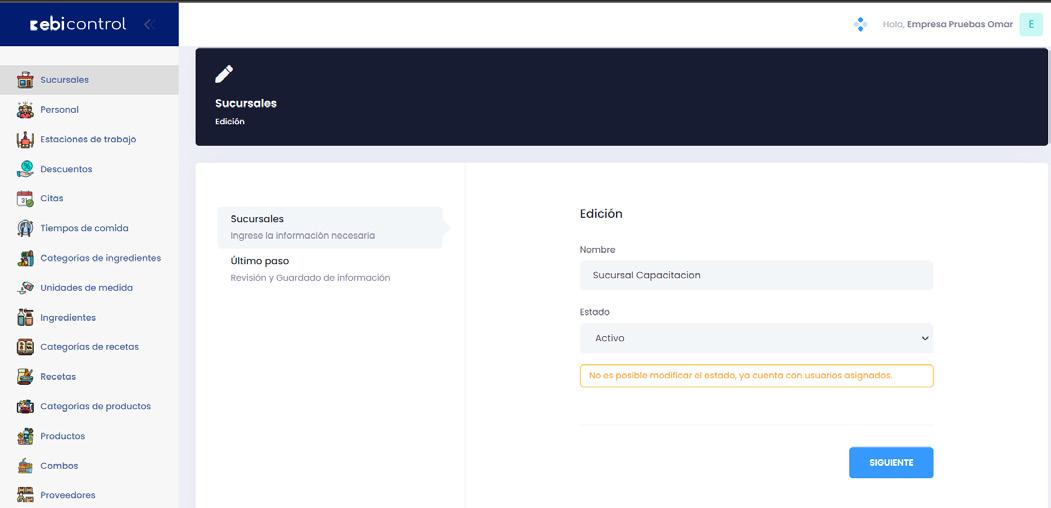The width and height of the screenshot is (1051, 508).
Task: Open Categorías de recetas
Action: 89,347
